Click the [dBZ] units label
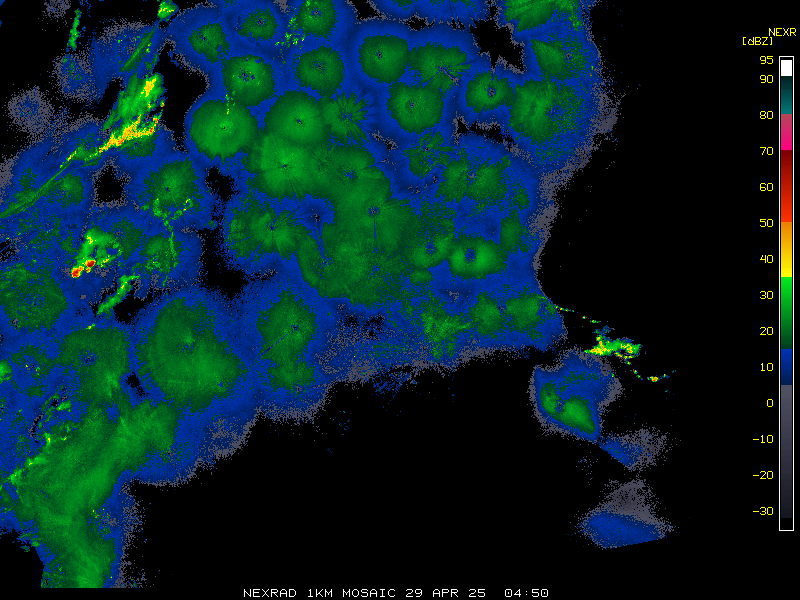 click(757, 41)
